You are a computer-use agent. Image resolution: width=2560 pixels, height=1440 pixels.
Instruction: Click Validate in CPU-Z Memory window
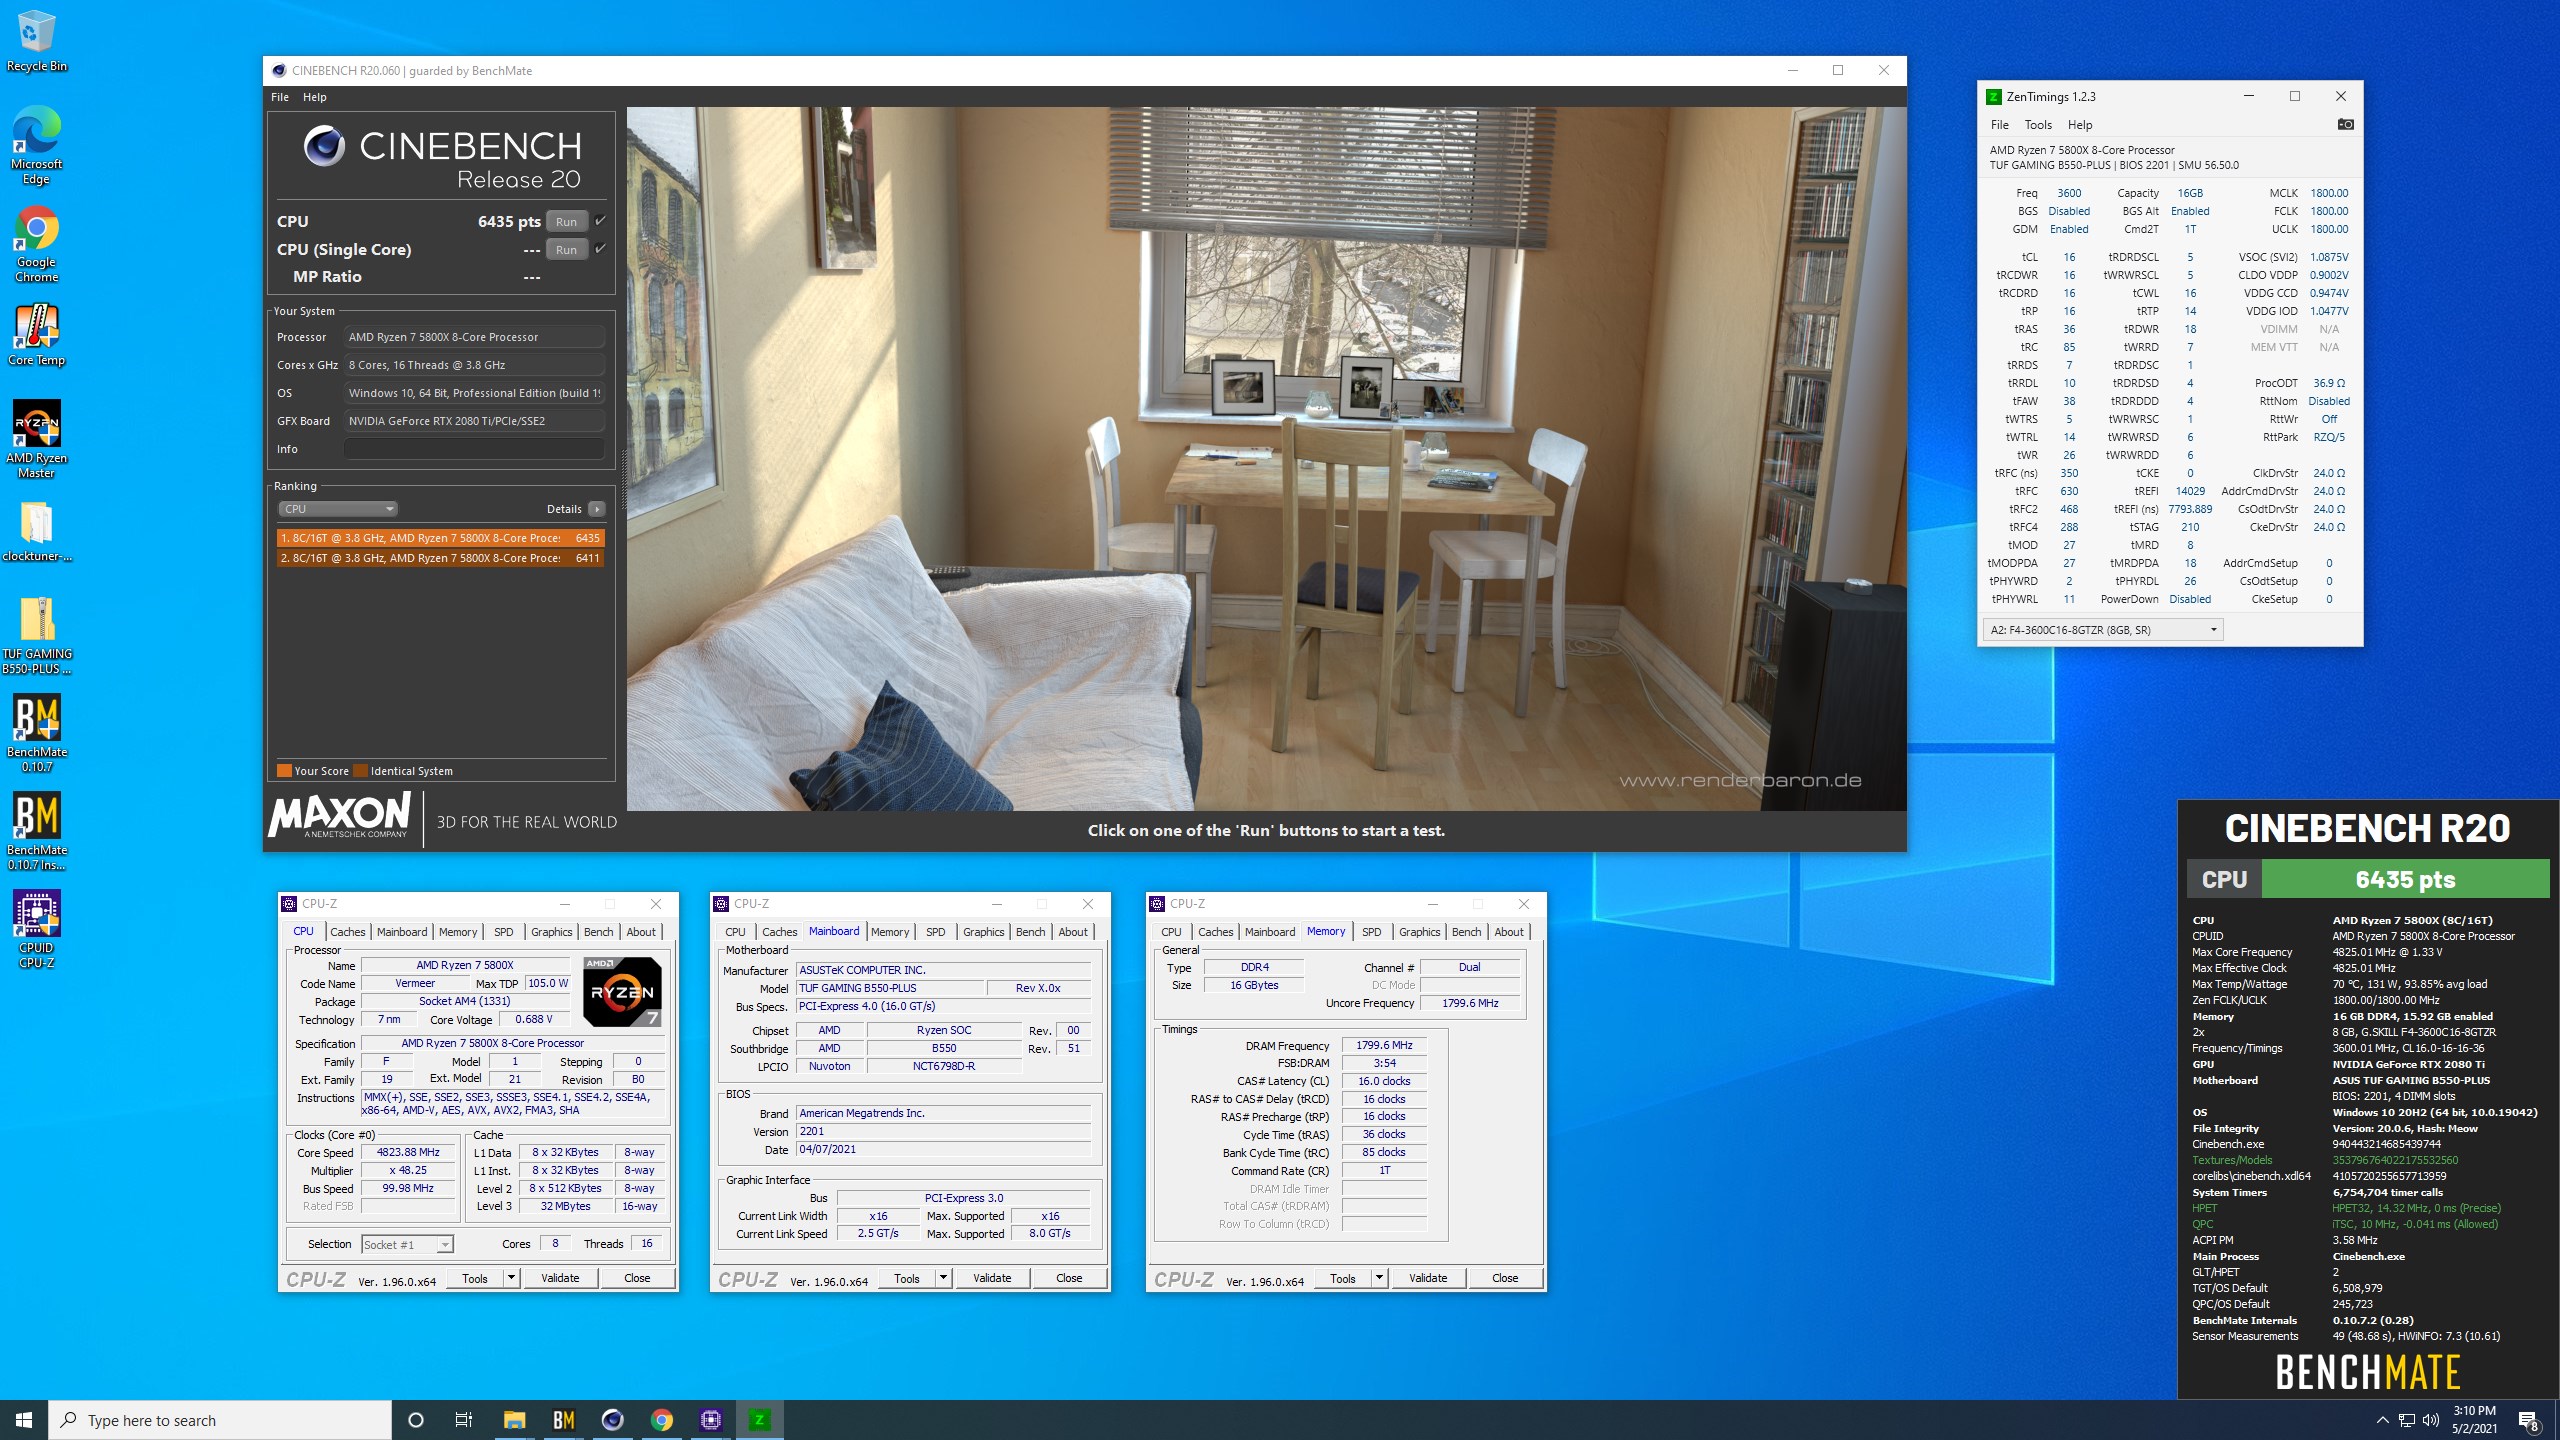1428,1278
